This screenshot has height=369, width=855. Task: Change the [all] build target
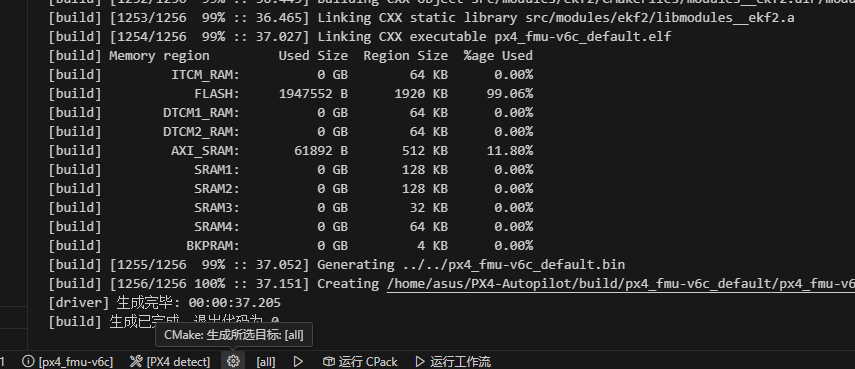click(266, 361)
